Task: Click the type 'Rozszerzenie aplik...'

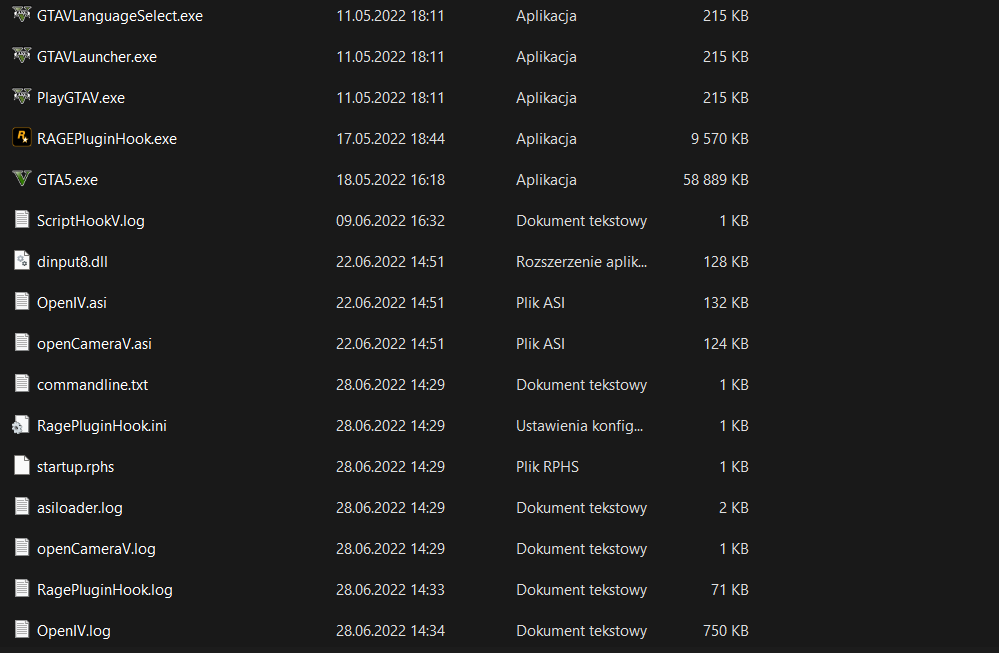Action: [x=582, y=262]
